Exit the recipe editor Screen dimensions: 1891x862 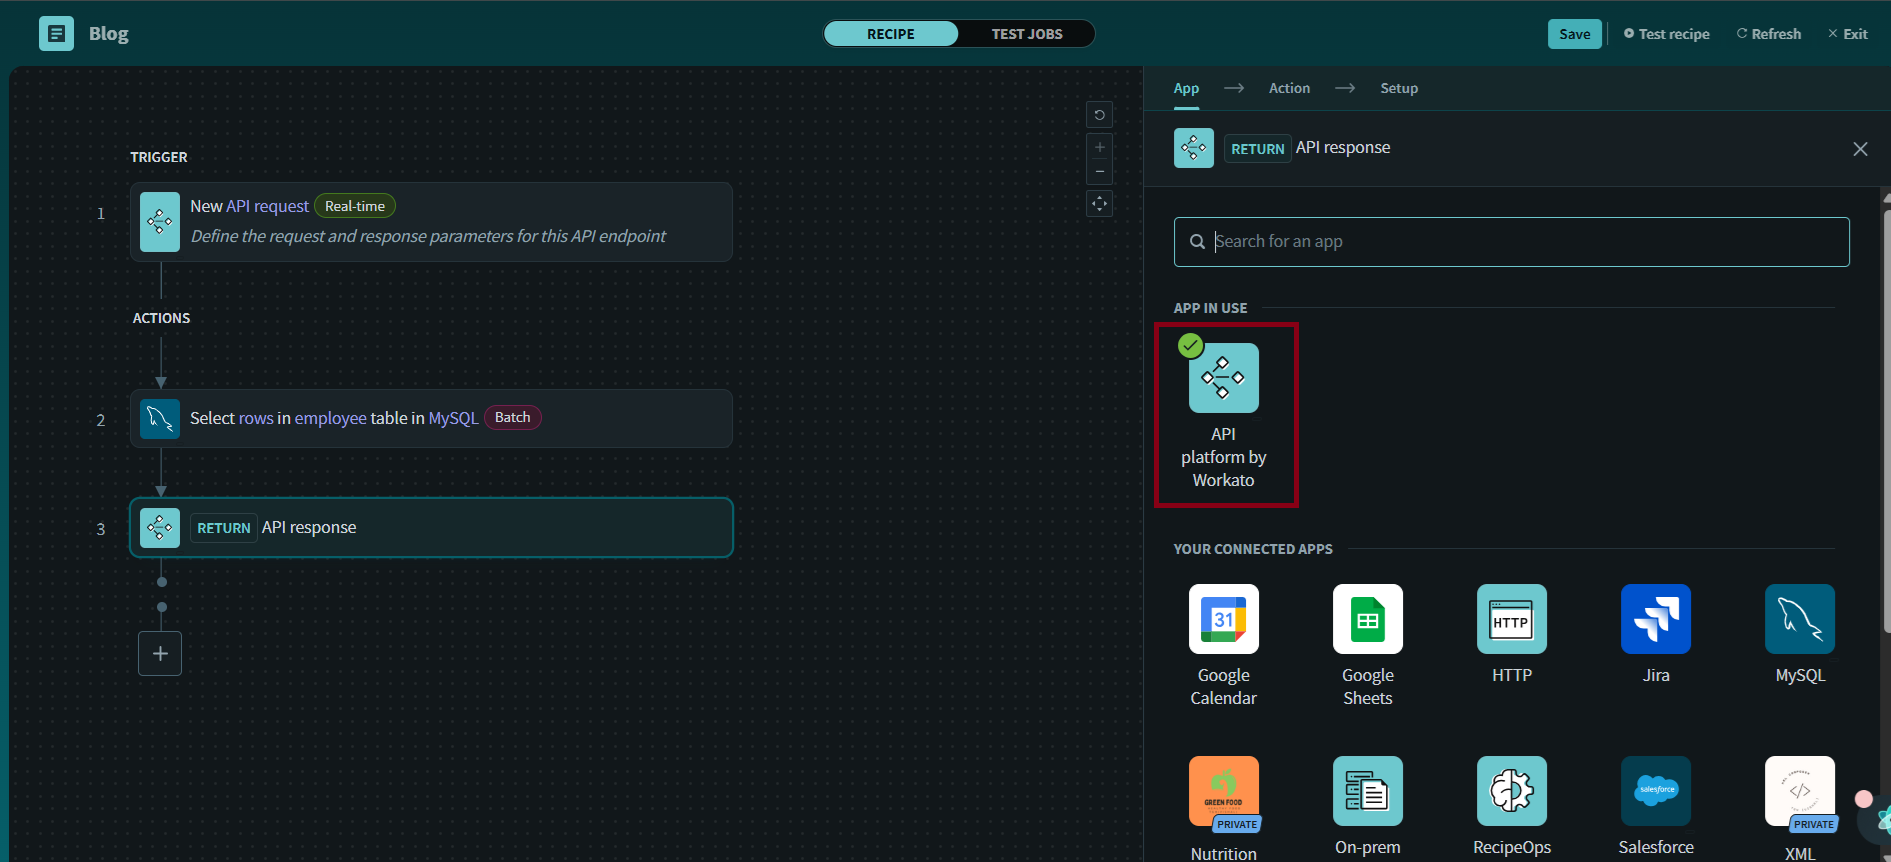[1848, 34]
